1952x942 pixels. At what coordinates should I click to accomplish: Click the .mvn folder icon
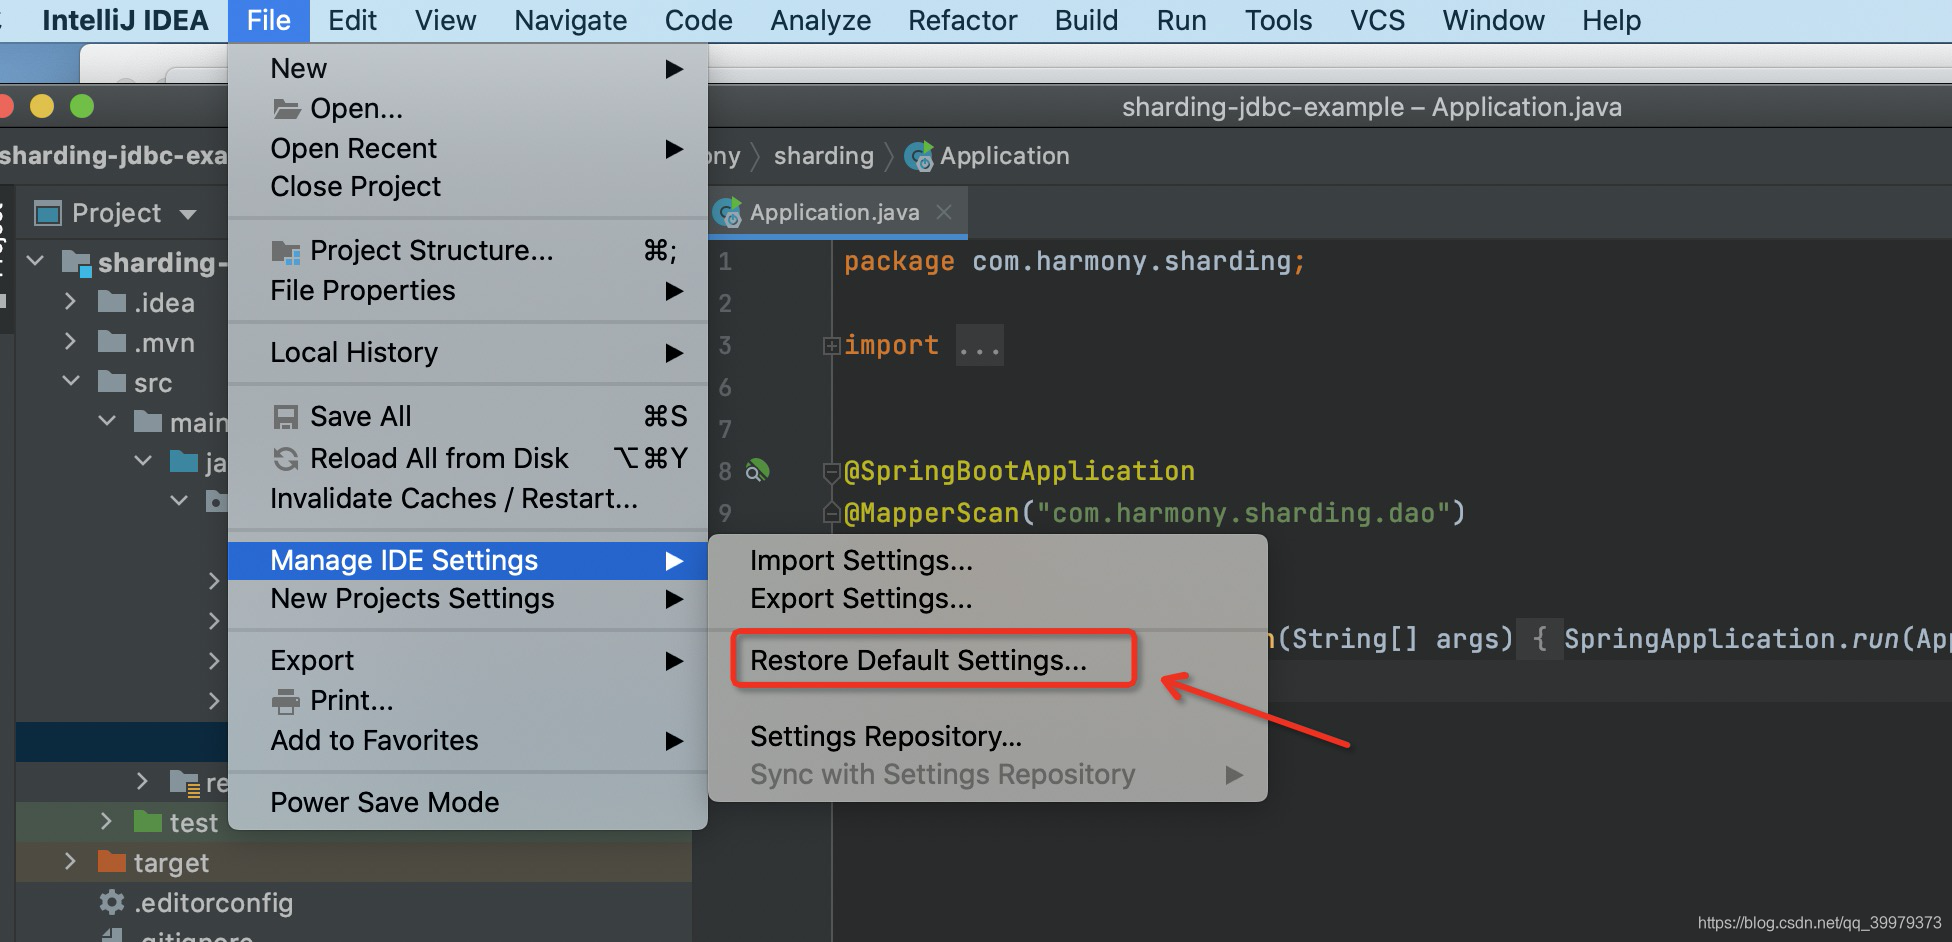click(x=112, y=342)
